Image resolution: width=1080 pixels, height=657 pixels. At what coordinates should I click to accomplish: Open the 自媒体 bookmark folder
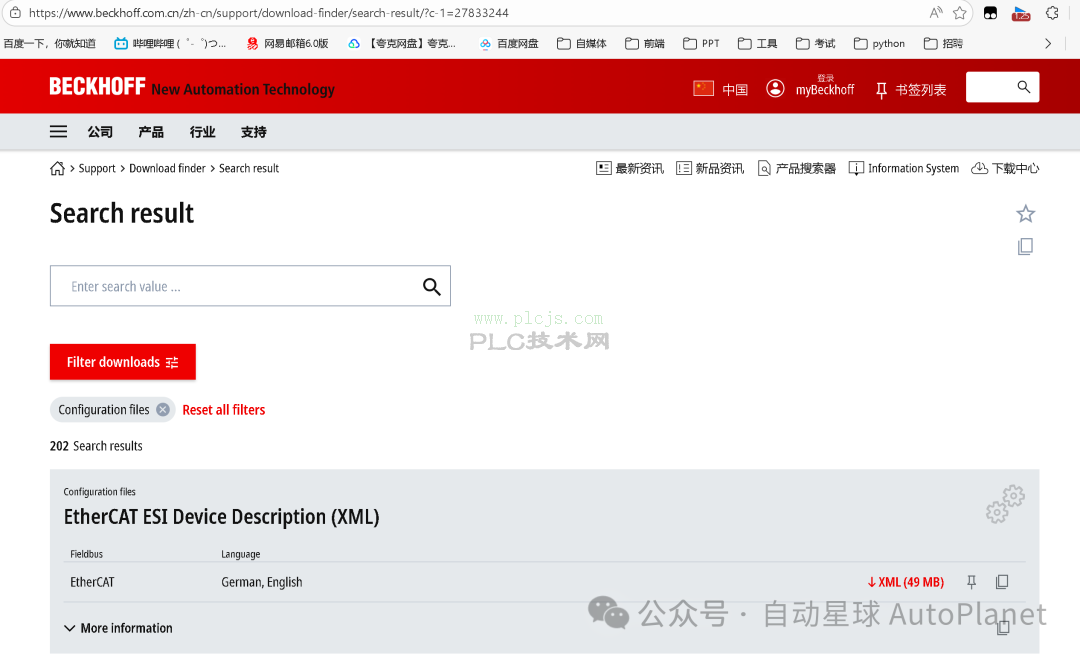coord(582,43)
